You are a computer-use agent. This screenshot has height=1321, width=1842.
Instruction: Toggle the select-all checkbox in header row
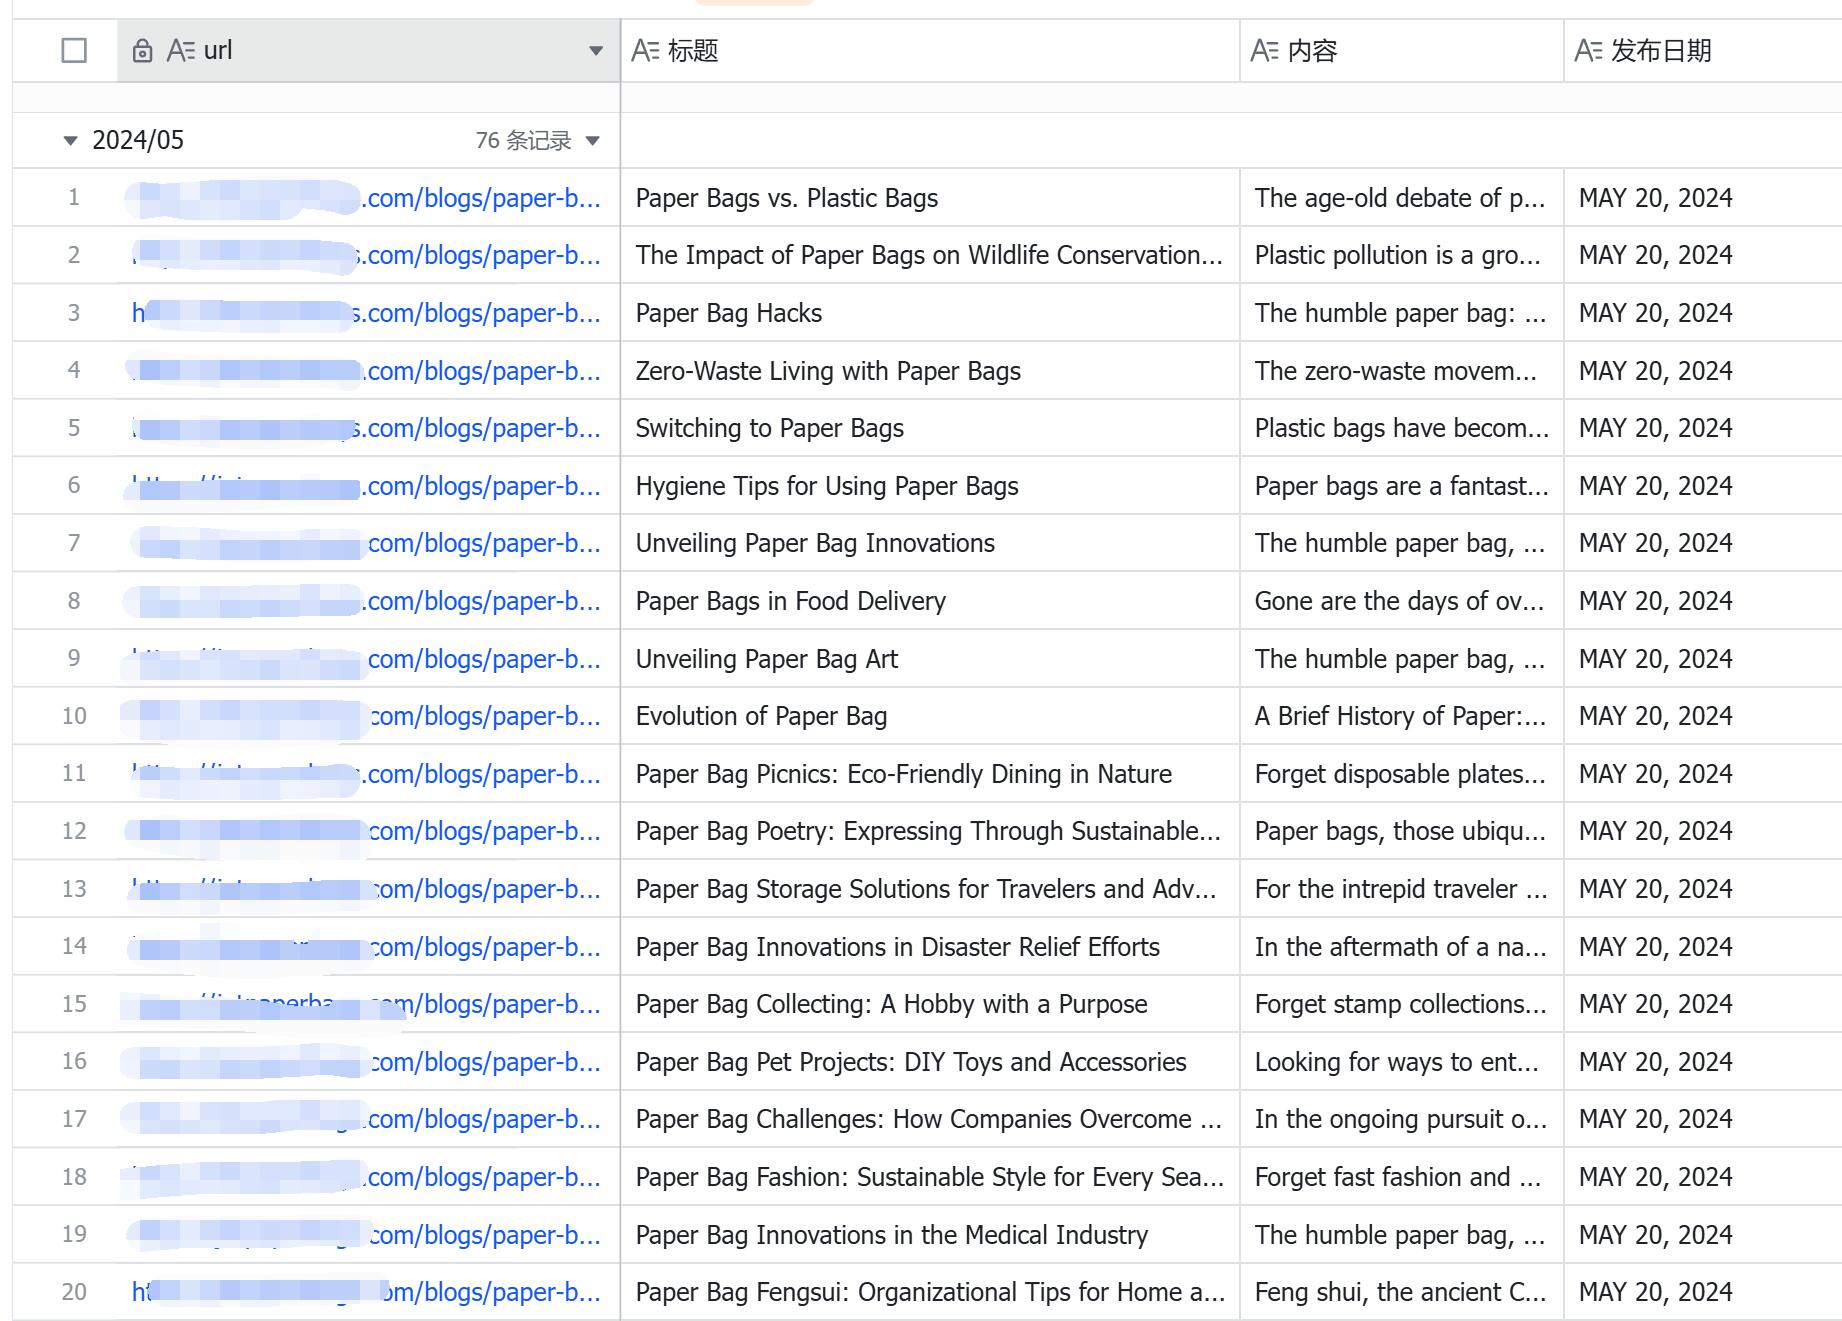coord(74,51)
